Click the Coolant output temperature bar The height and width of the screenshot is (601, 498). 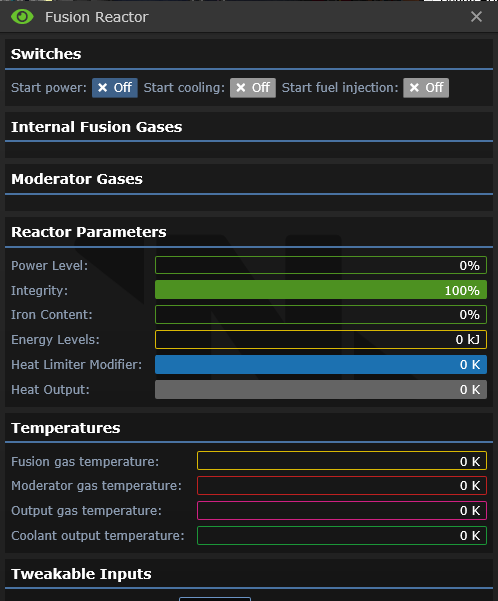342,535
